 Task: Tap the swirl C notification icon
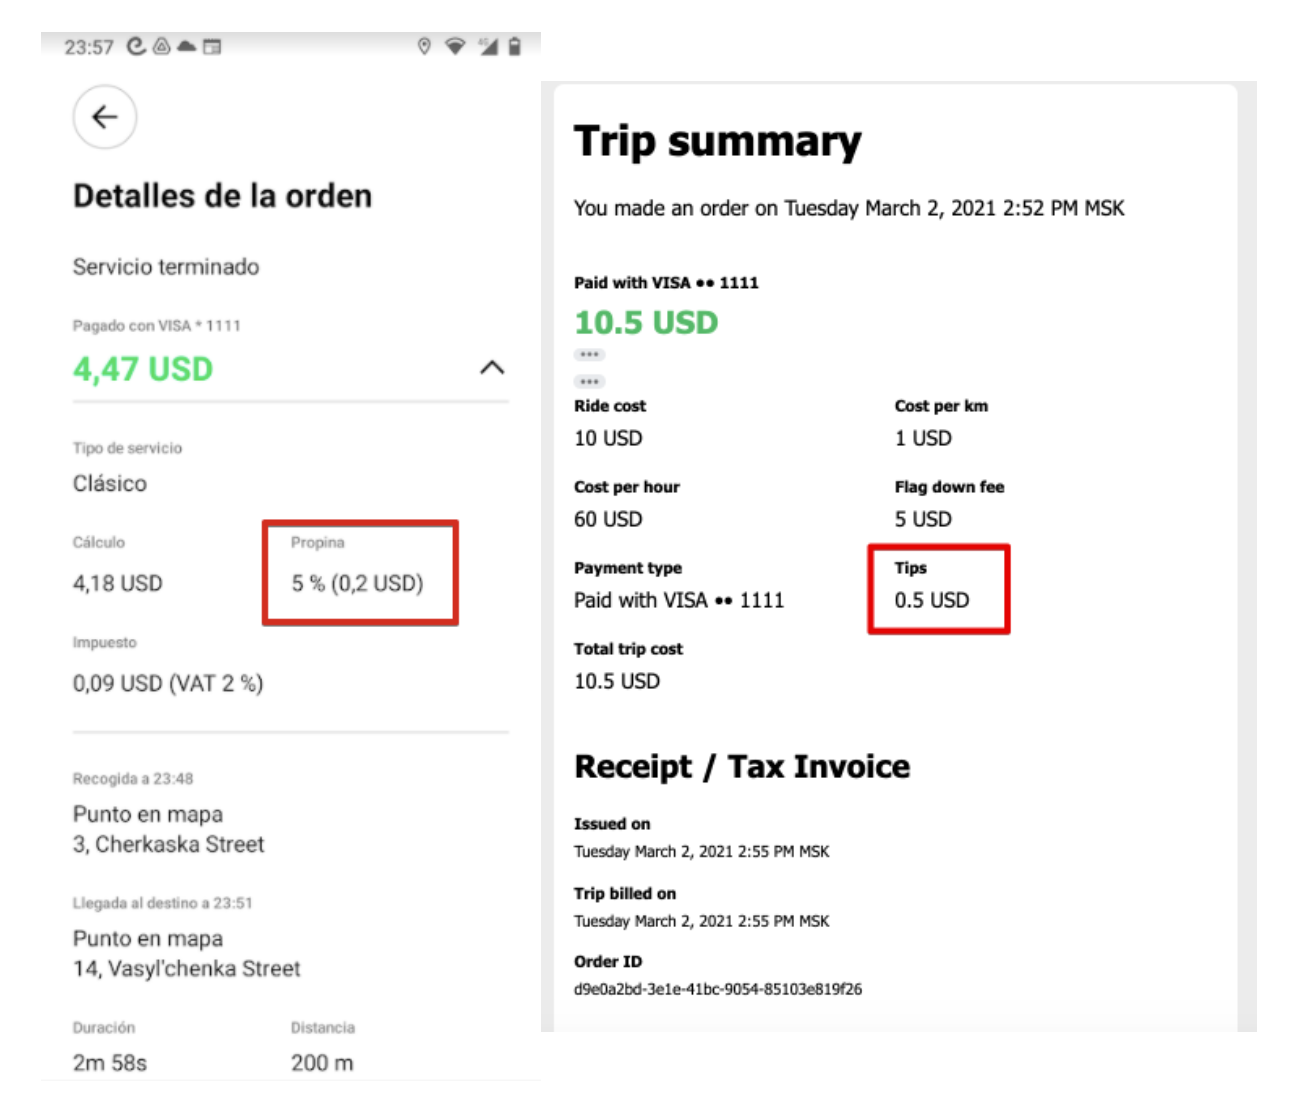(x=137, y=46)
